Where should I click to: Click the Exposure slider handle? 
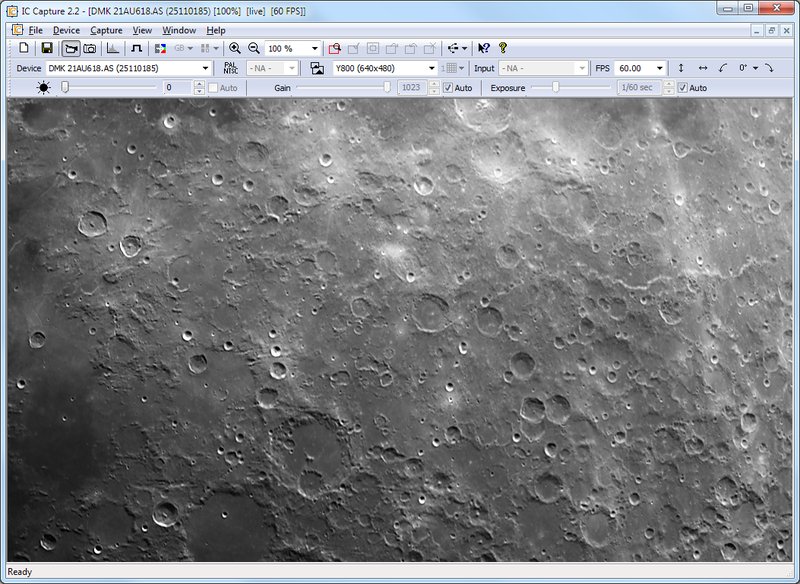pos(556,88)
